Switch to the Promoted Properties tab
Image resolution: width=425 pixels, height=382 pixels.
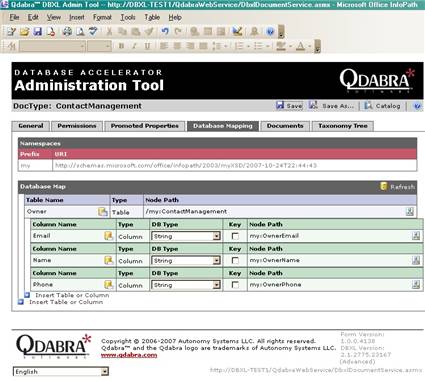coord(145,126)
